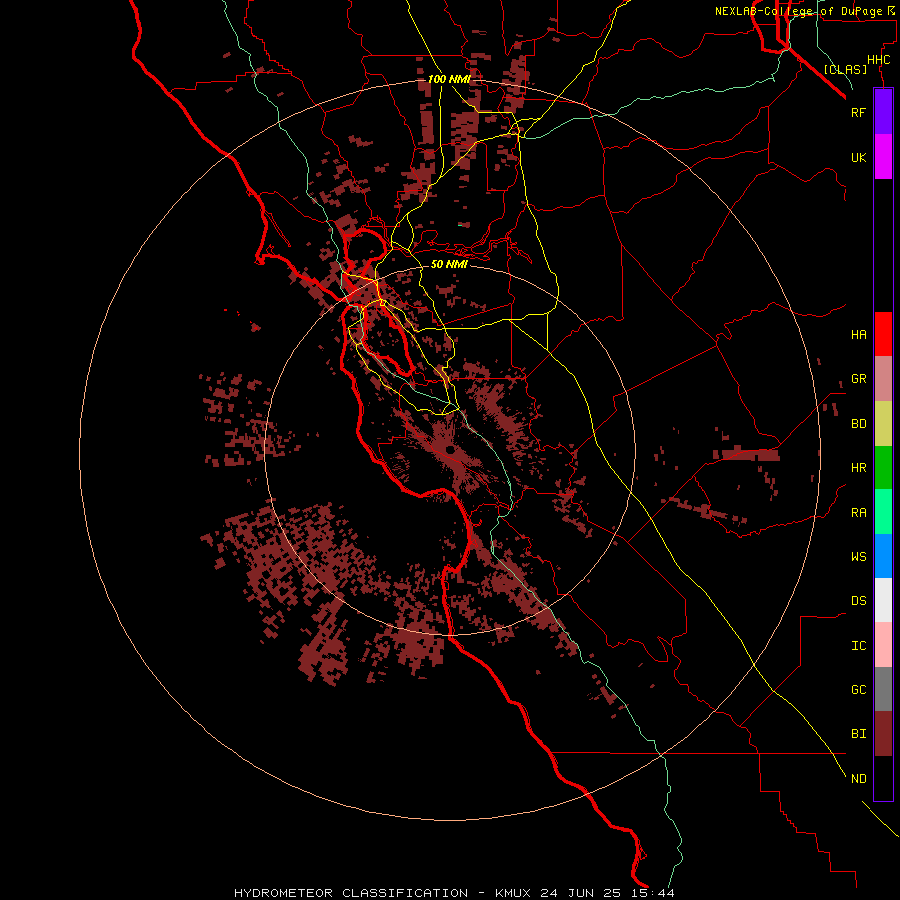Click the 'HR' legend label
900x900 pixels.
coord(858,468)
